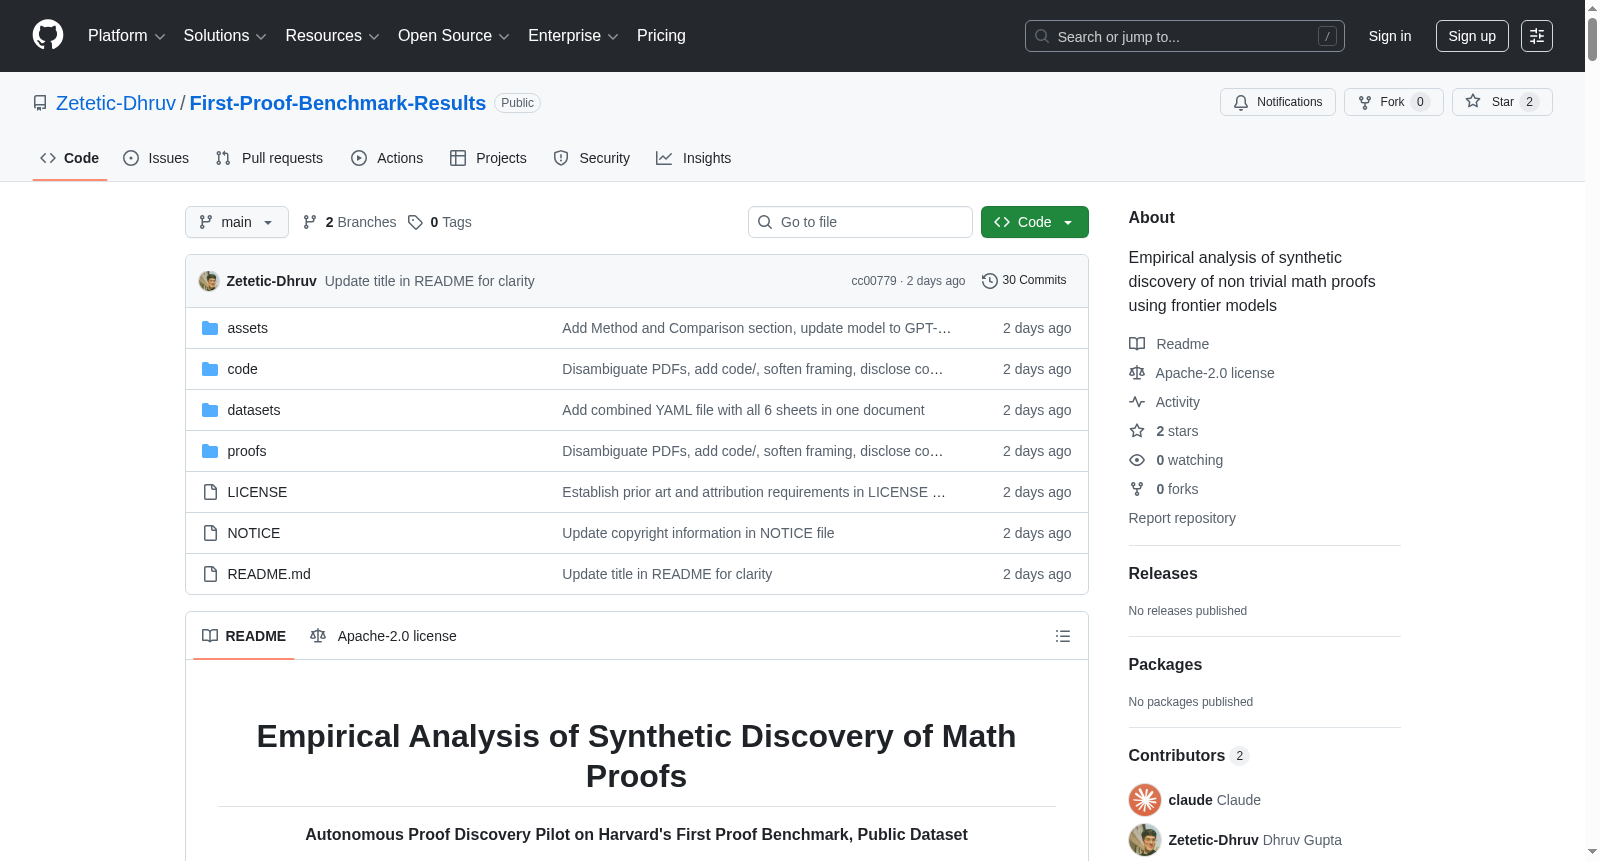The width and height of the screenshot is (1600, 861).
Task: View repository Activity
Action: click(1165, 402)
